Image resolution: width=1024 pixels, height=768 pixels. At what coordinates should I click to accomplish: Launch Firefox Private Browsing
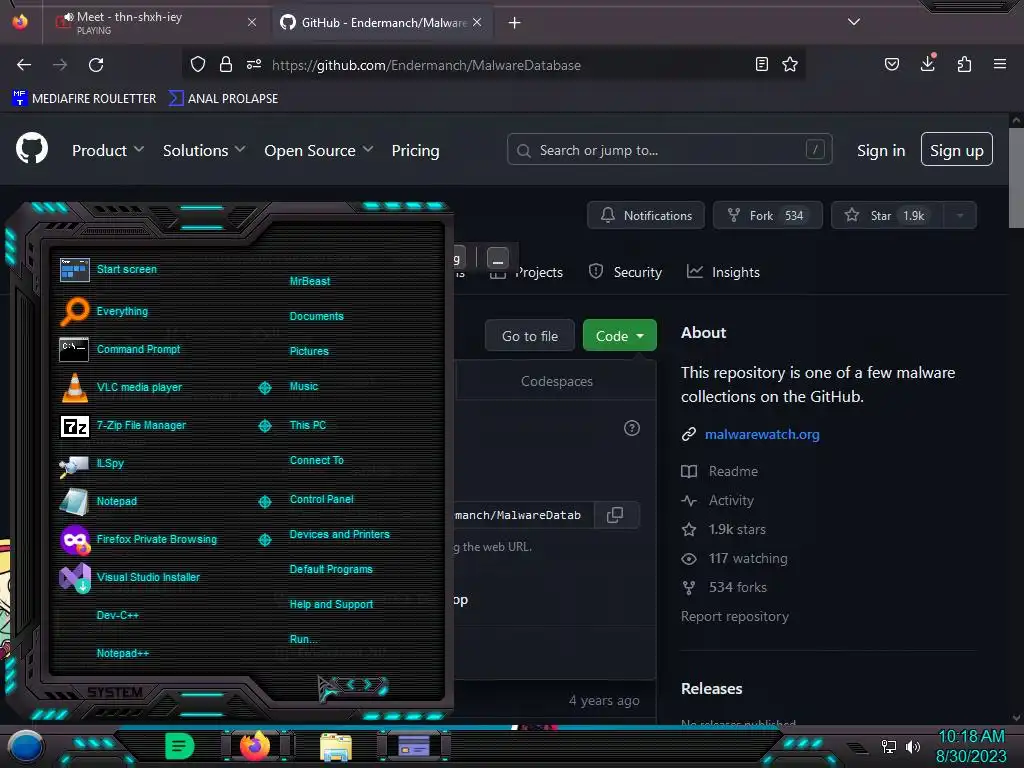pos(138,539)
